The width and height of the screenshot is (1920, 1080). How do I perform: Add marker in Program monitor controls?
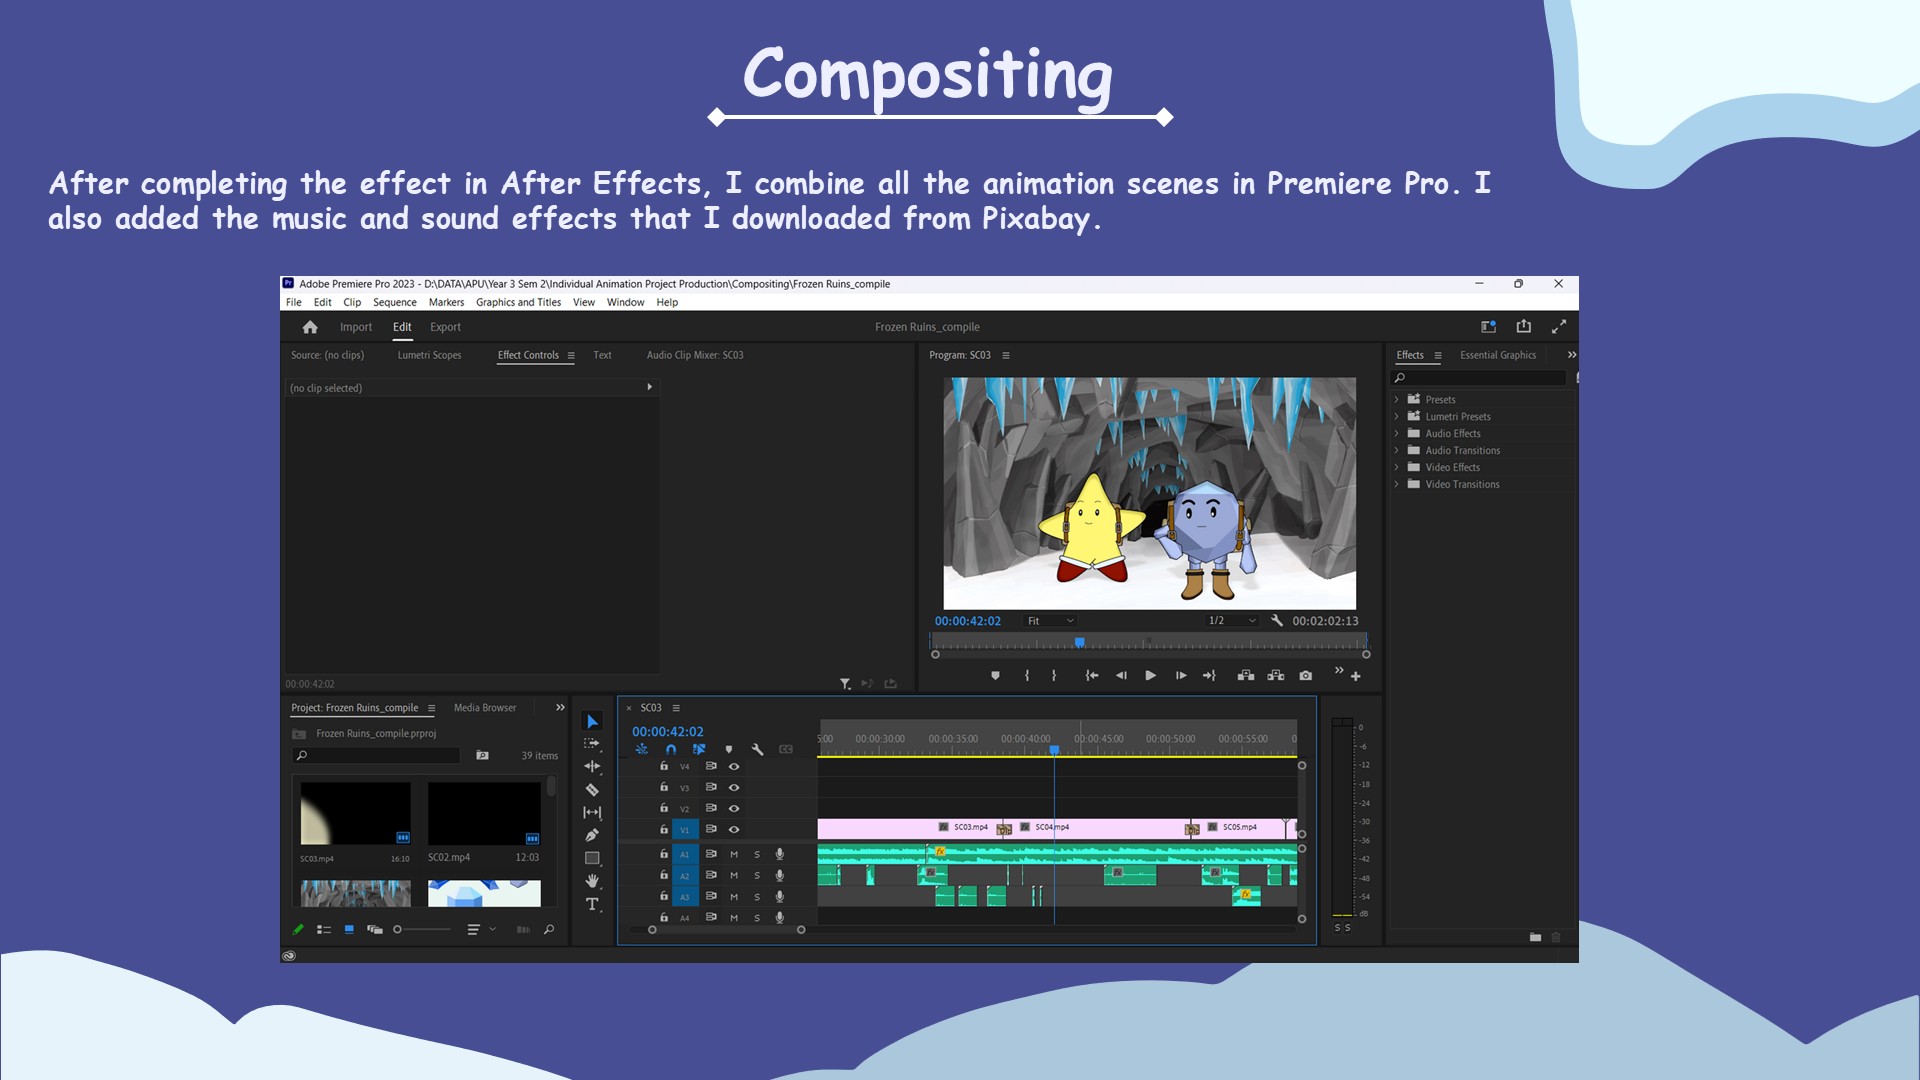pyautogui.click(x=995, y=676)
